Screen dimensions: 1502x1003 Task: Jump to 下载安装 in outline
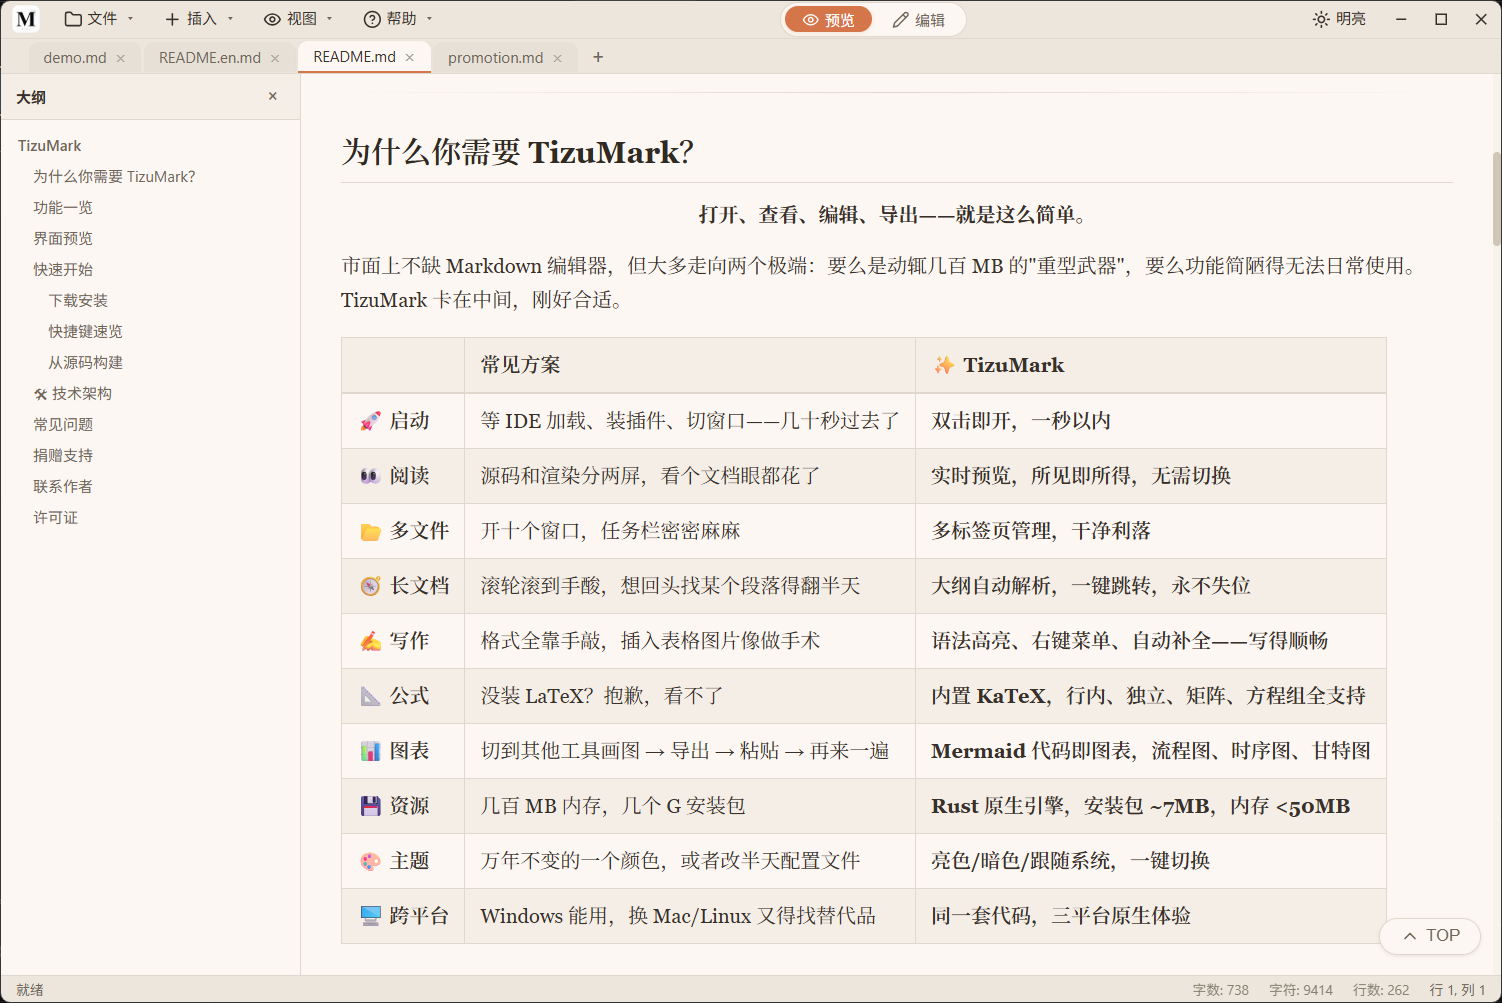(x=78, y=301)
